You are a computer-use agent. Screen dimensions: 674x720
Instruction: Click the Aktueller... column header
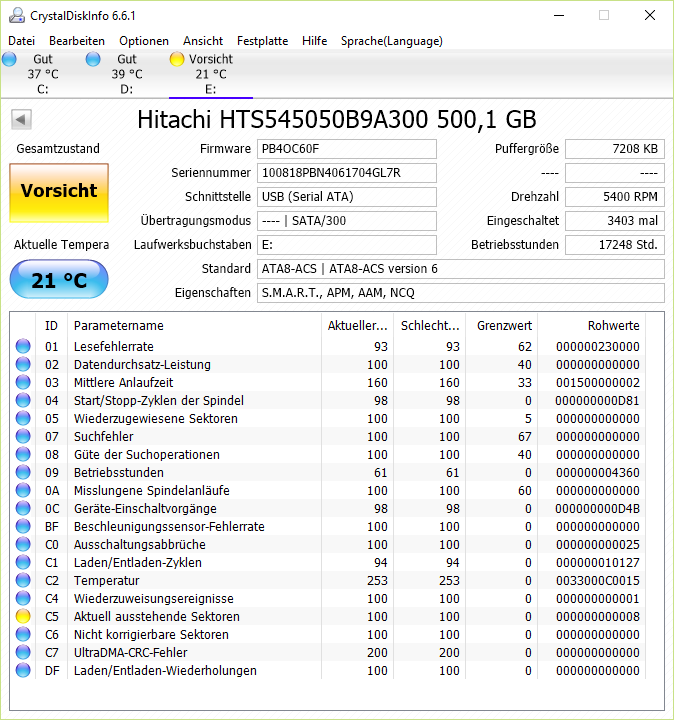[357, 326]
